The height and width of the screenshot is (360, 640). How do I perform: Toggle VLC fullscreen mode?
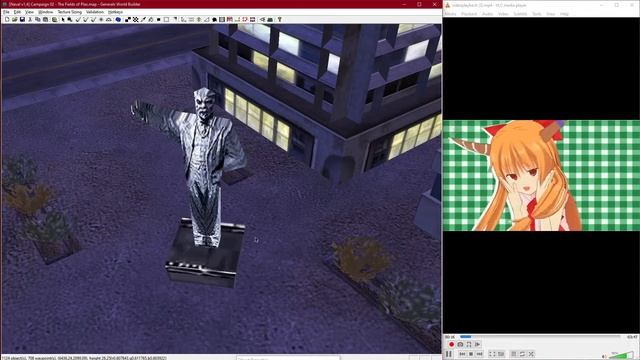click(x=492, y=354)
